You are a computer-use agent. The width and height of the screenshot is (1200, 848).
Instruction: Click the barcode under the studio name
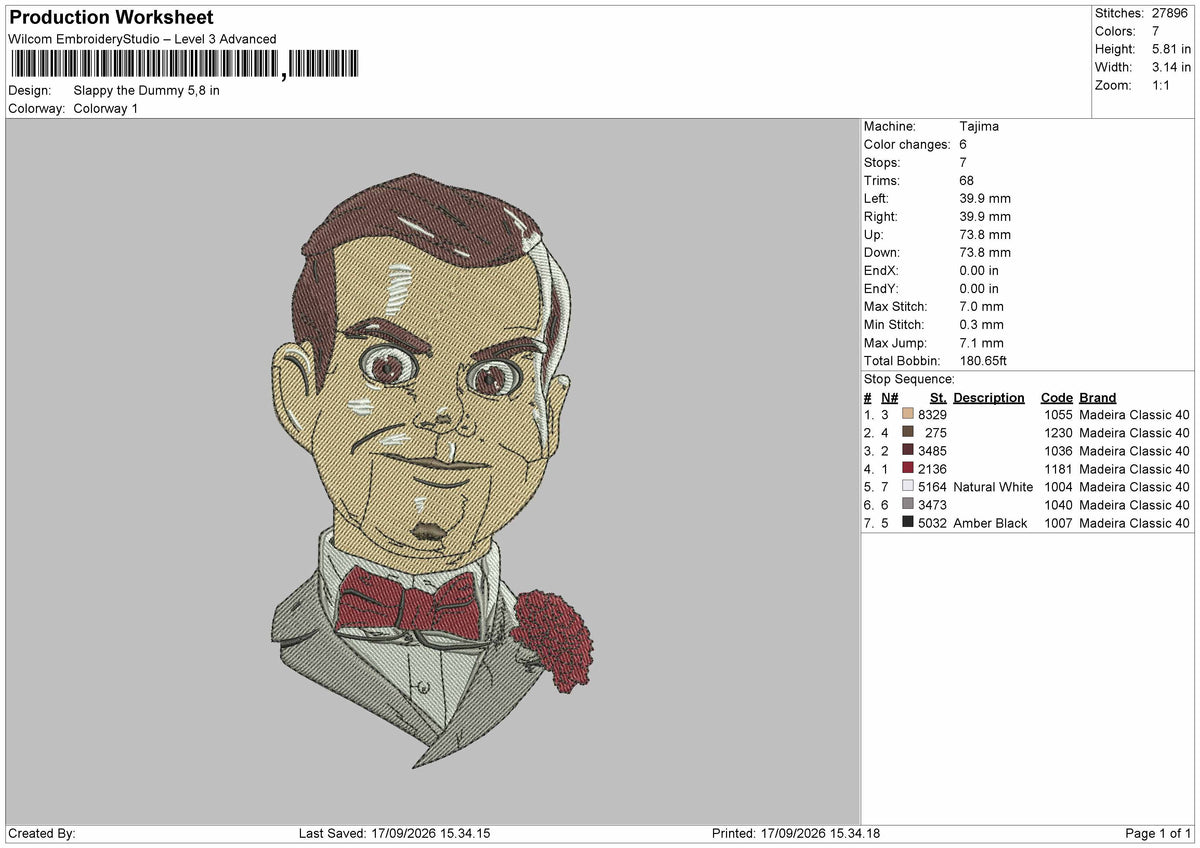(184, 65)
